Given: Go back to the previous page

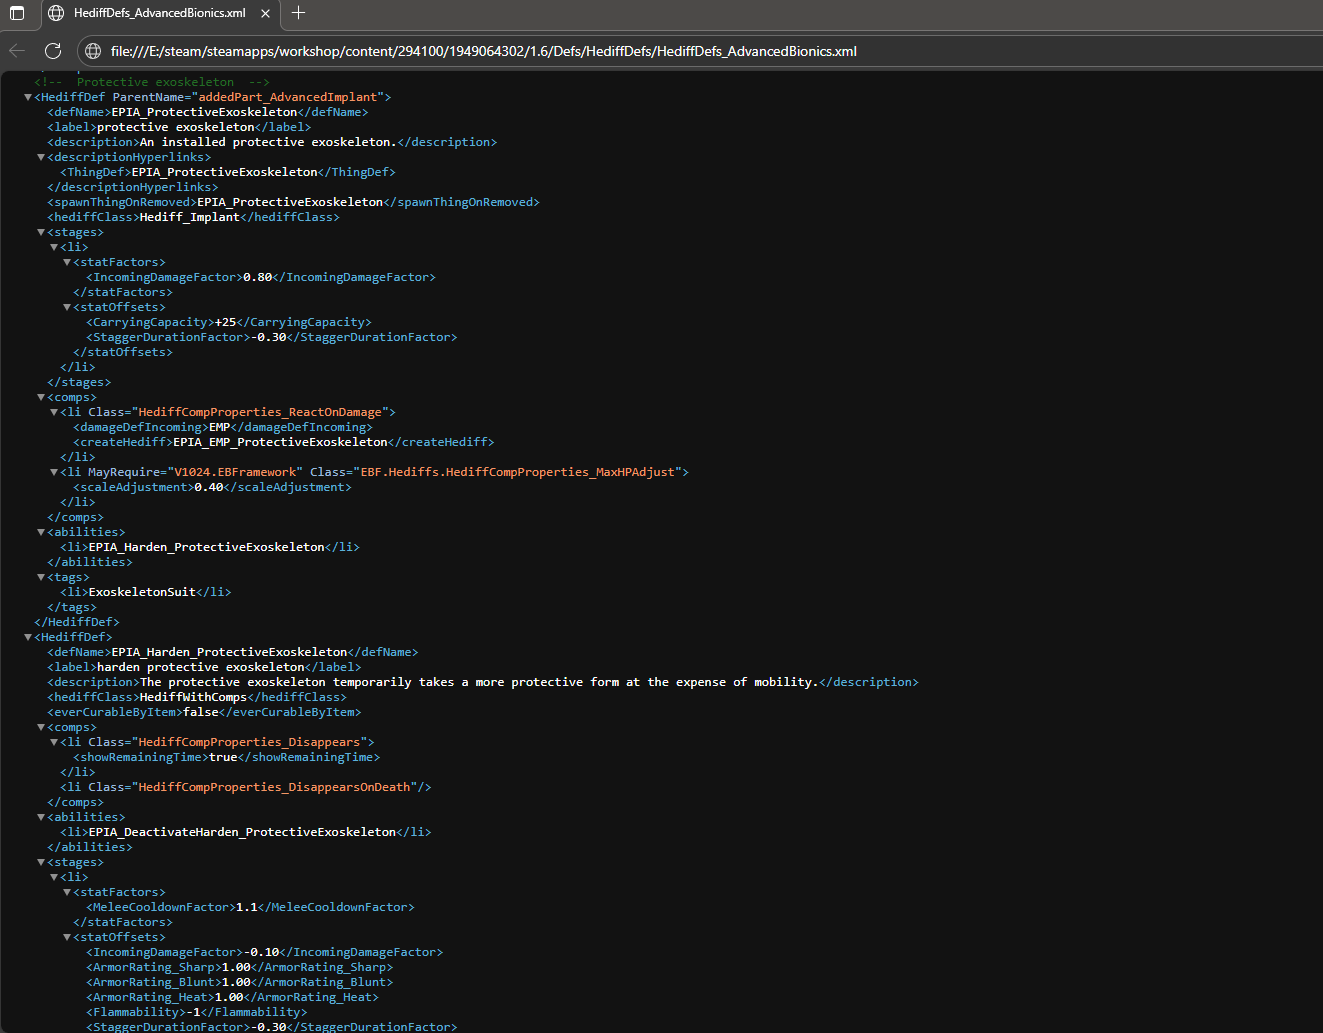Looking at the screenshot, I should (17, 51).
